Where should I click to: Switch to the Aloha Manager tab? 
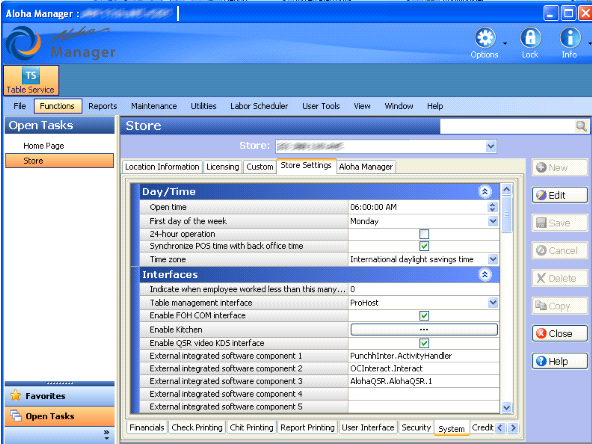point(366,167)
